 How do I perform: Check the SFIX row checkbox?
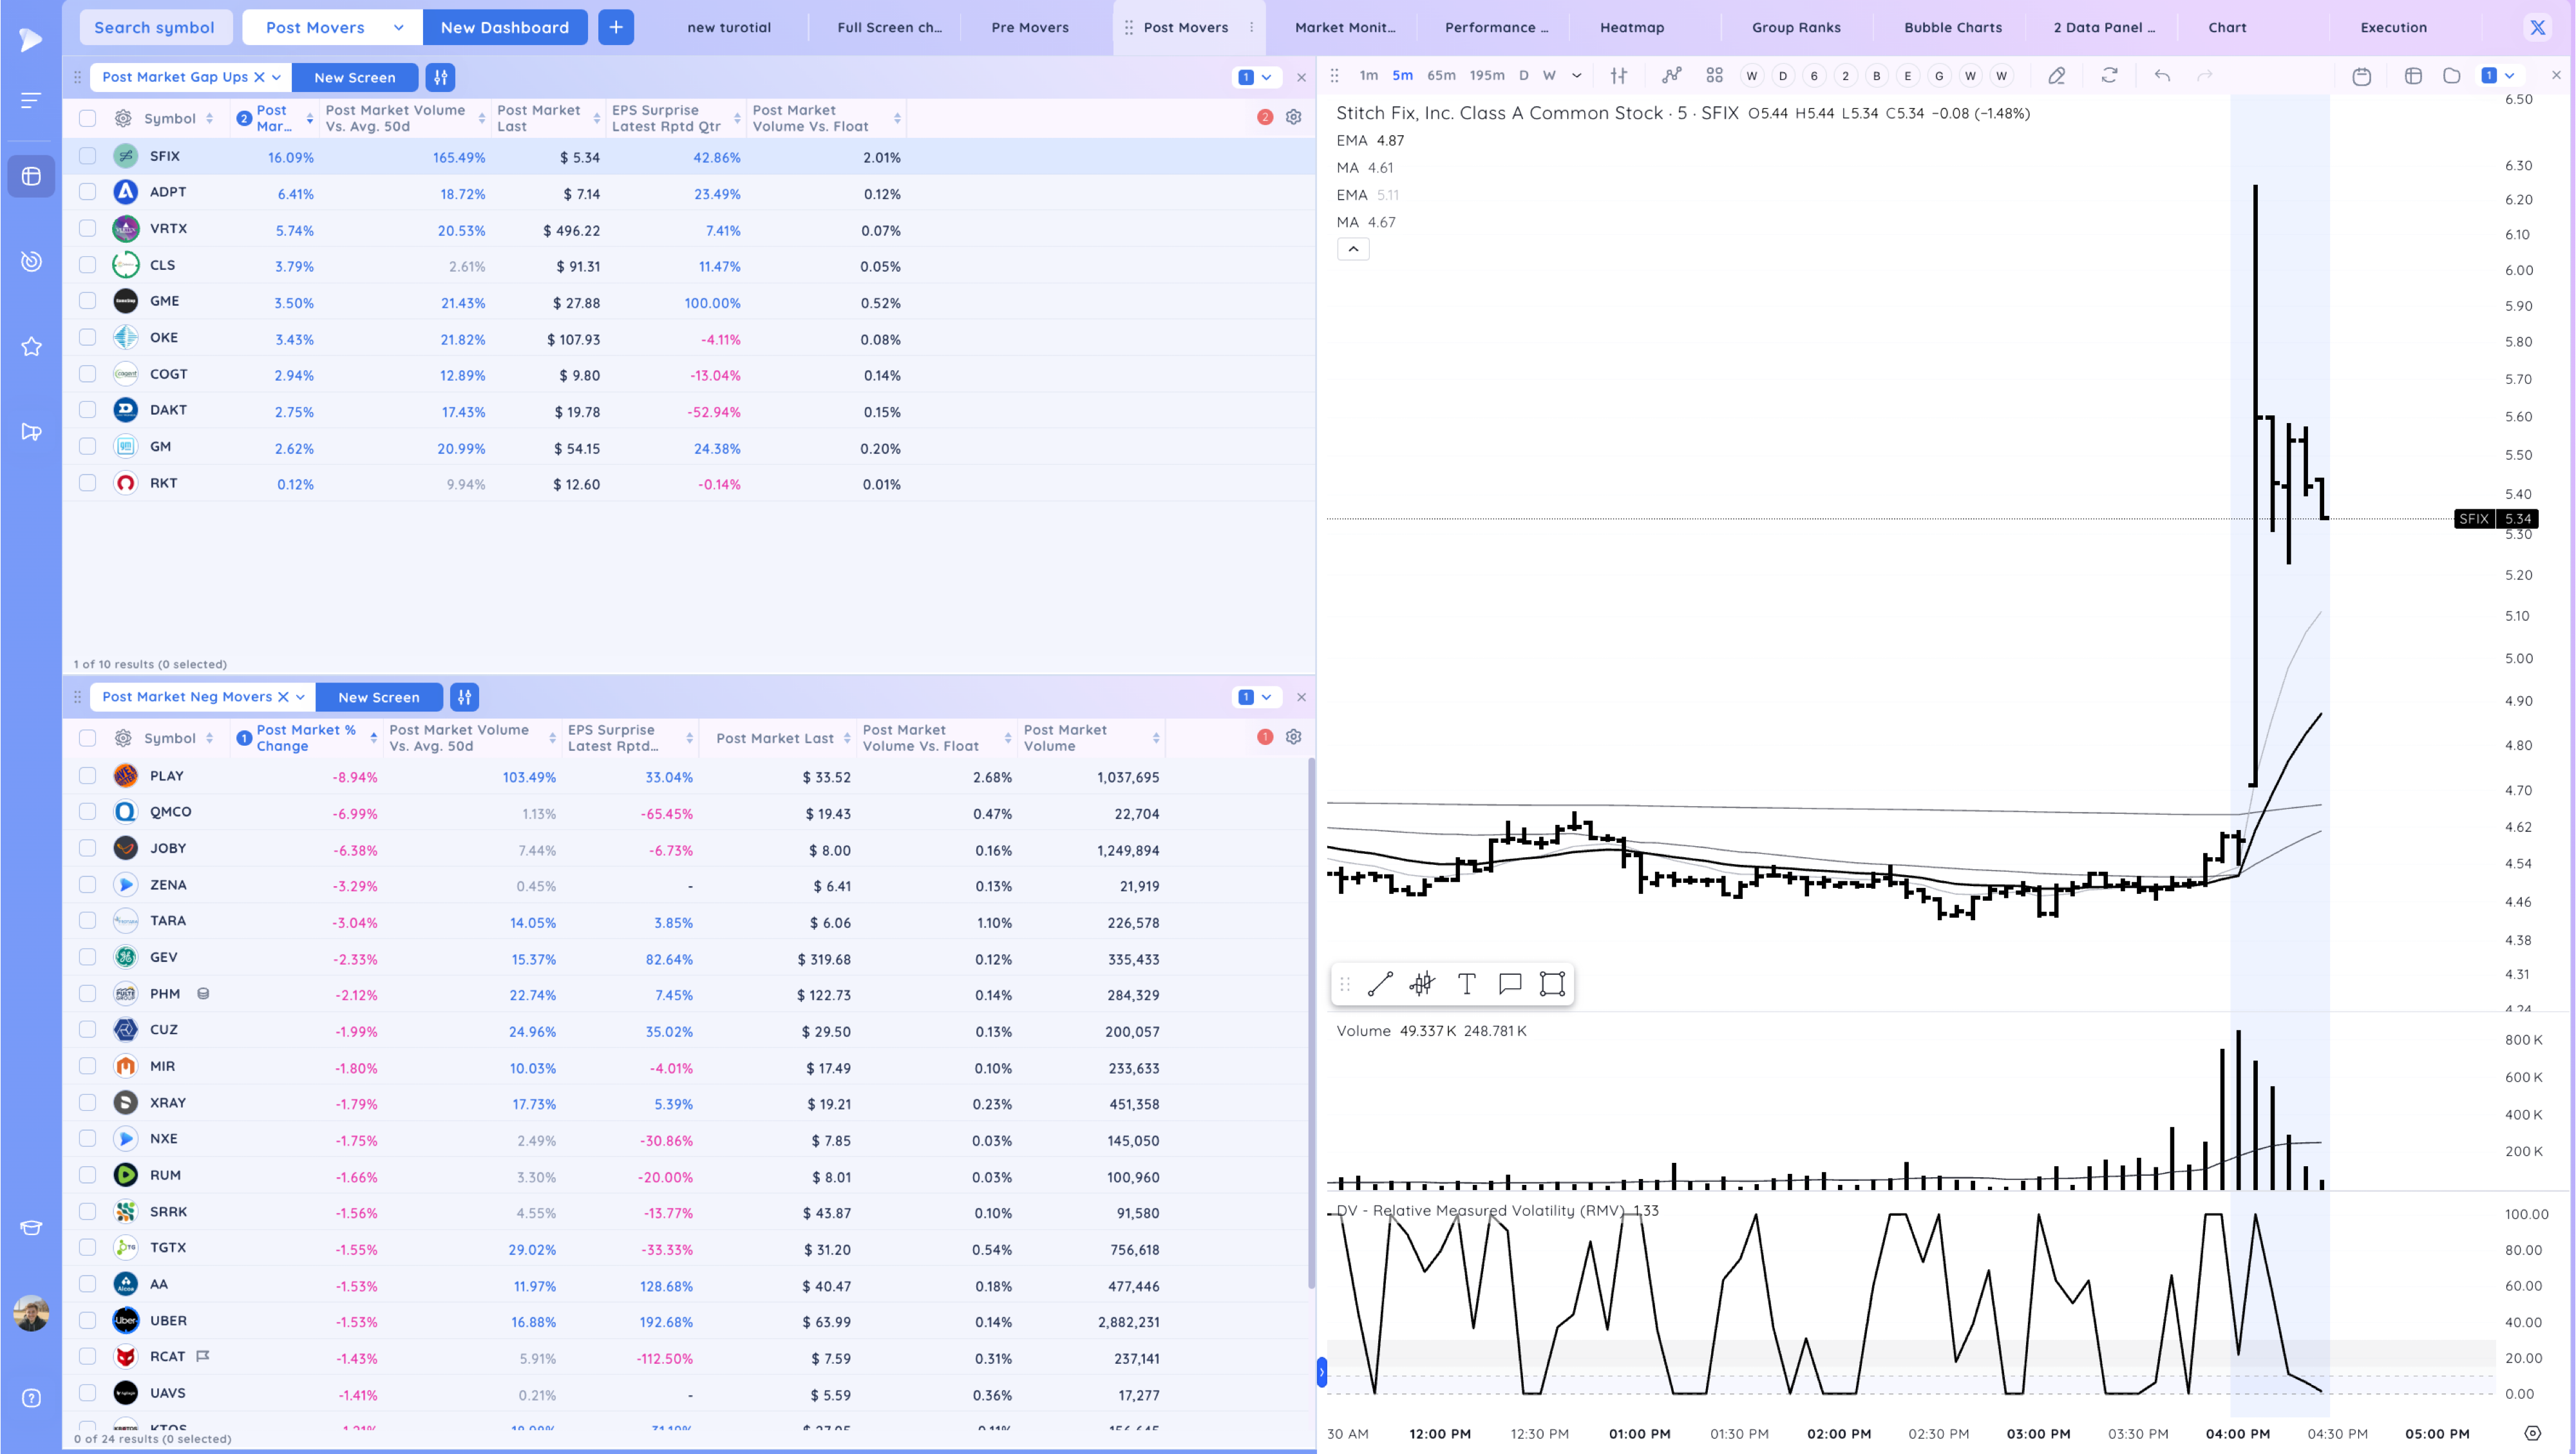[88, 156]
